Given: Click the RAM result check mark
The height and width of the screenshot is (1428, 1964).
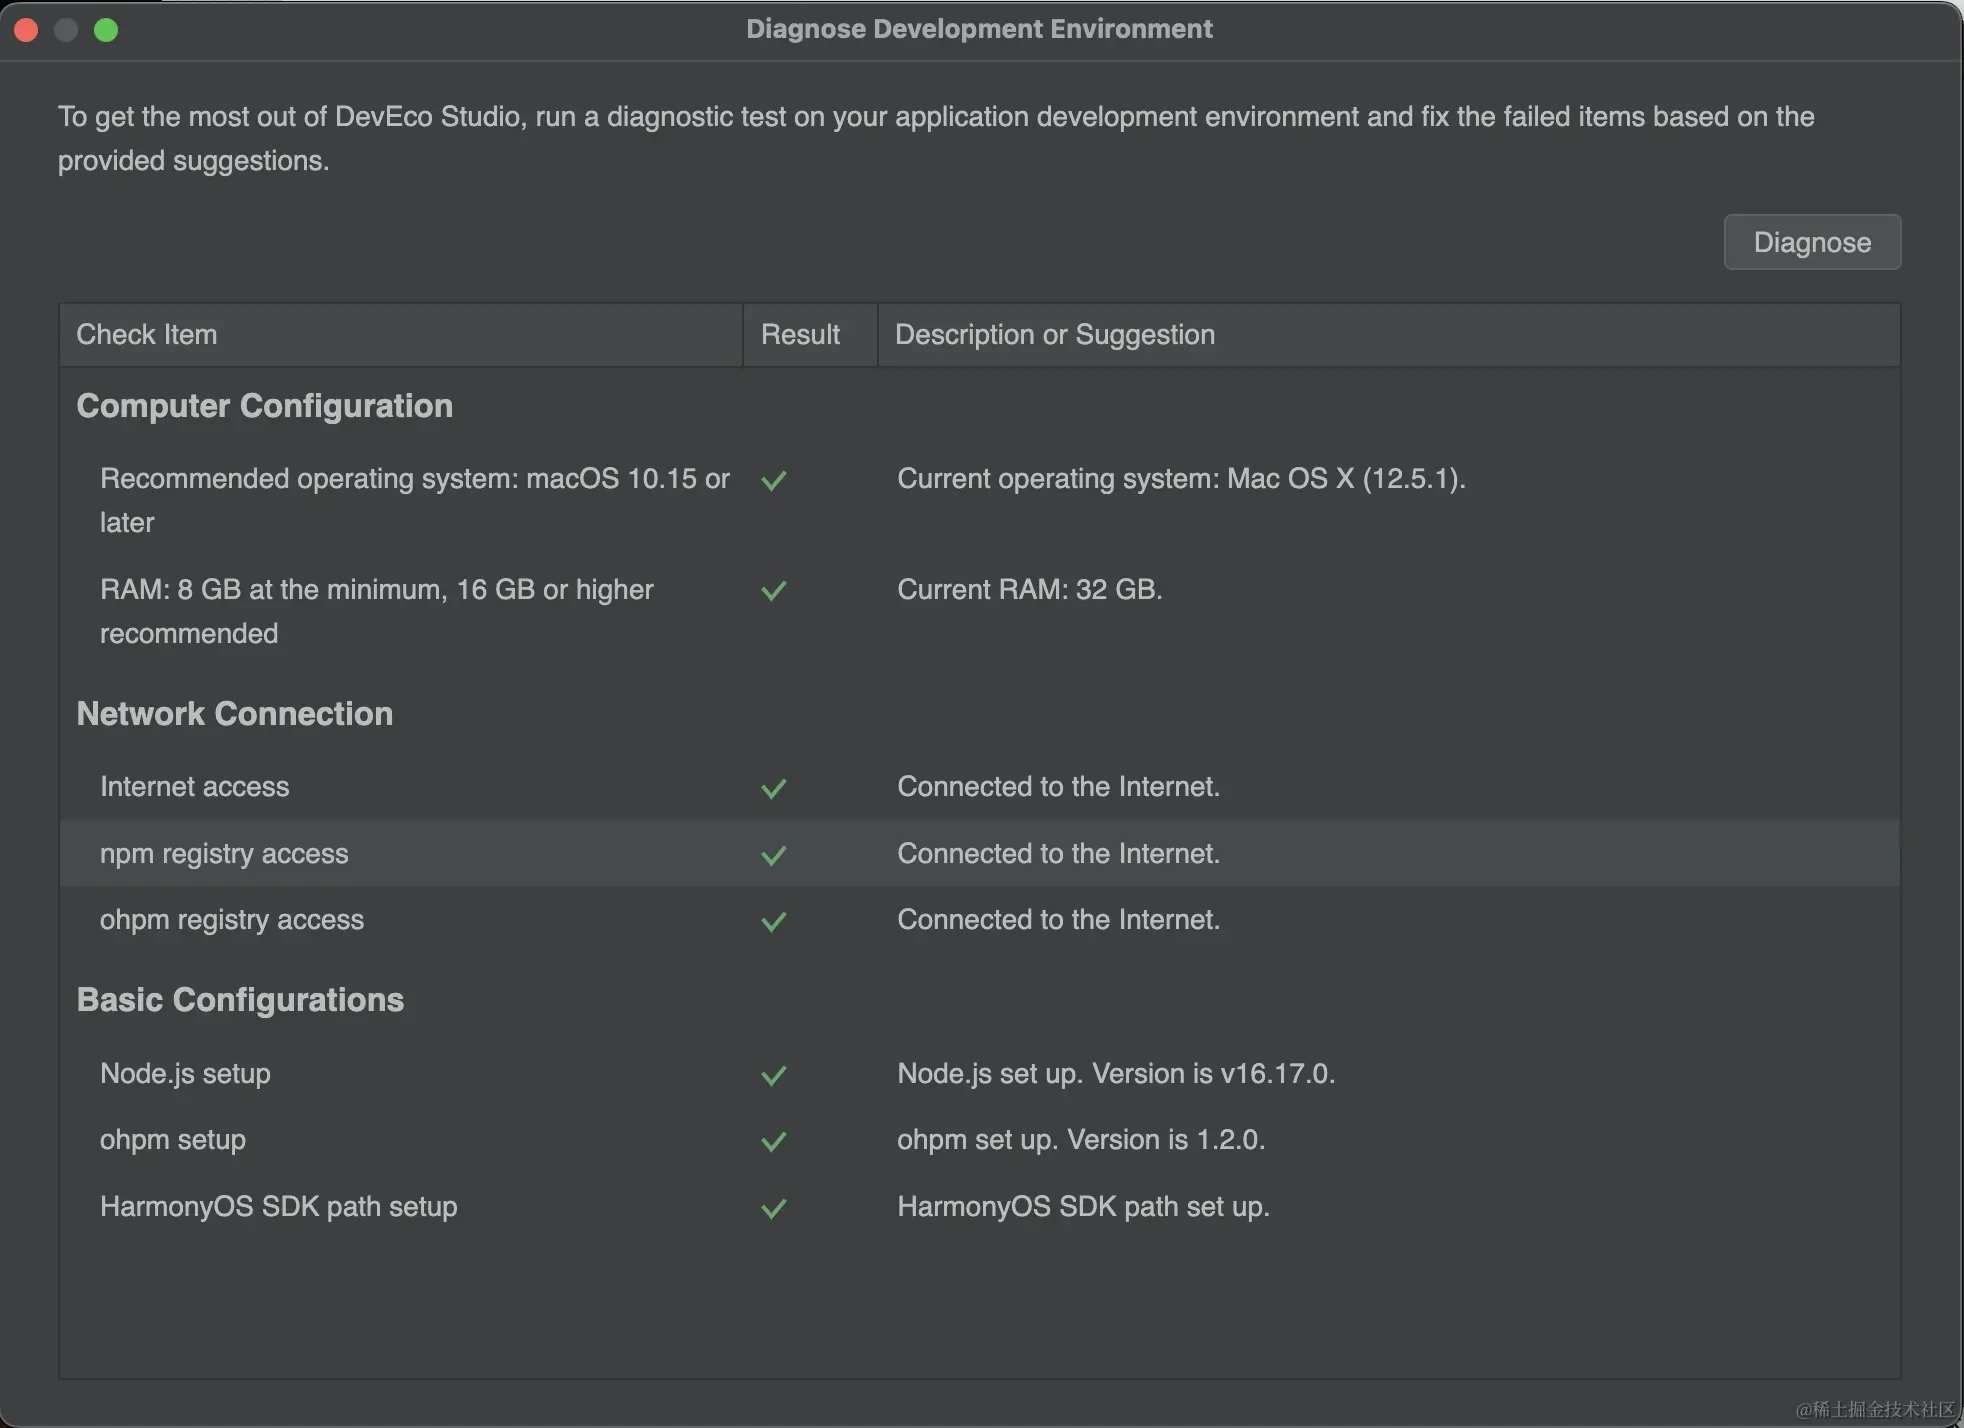Looking at the screenshot, I should [773, 591].
